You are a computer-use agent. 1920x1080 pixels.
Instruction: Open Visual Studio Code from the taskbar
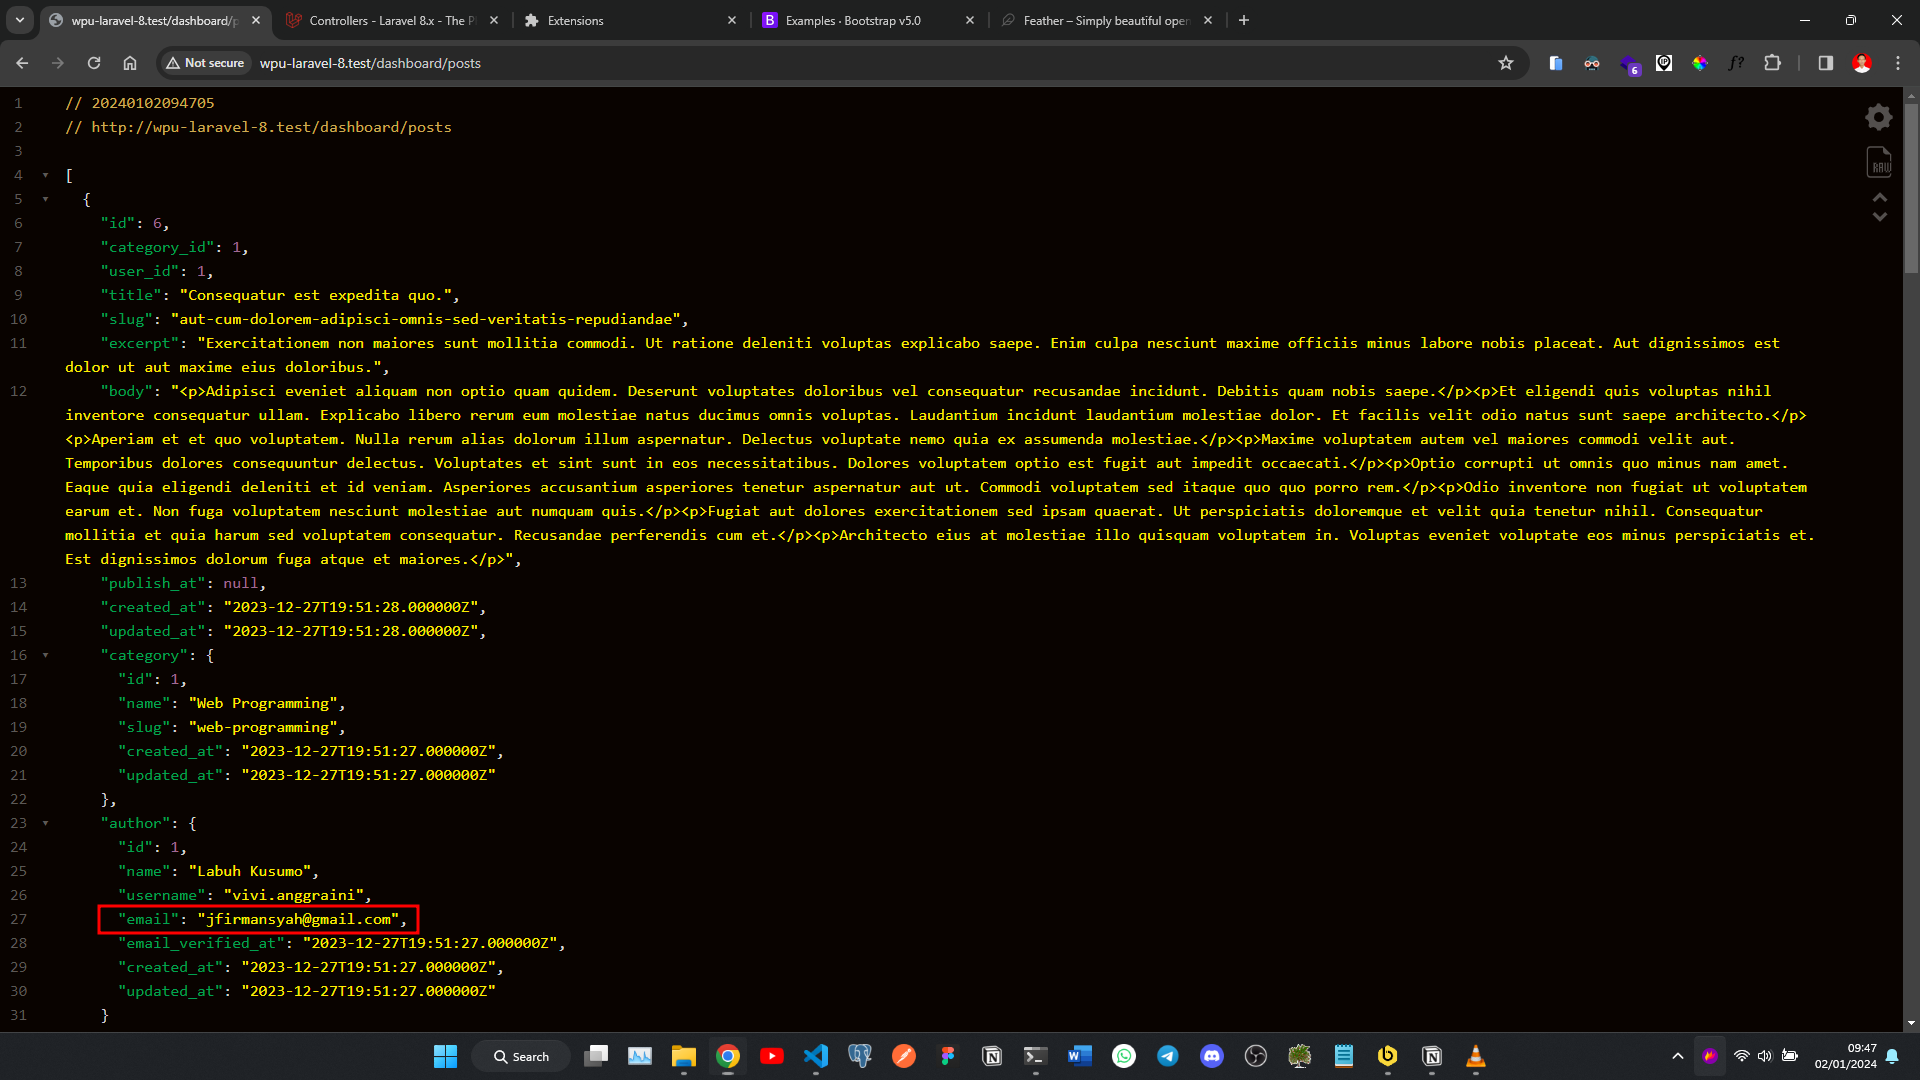tap(816, 1056)
